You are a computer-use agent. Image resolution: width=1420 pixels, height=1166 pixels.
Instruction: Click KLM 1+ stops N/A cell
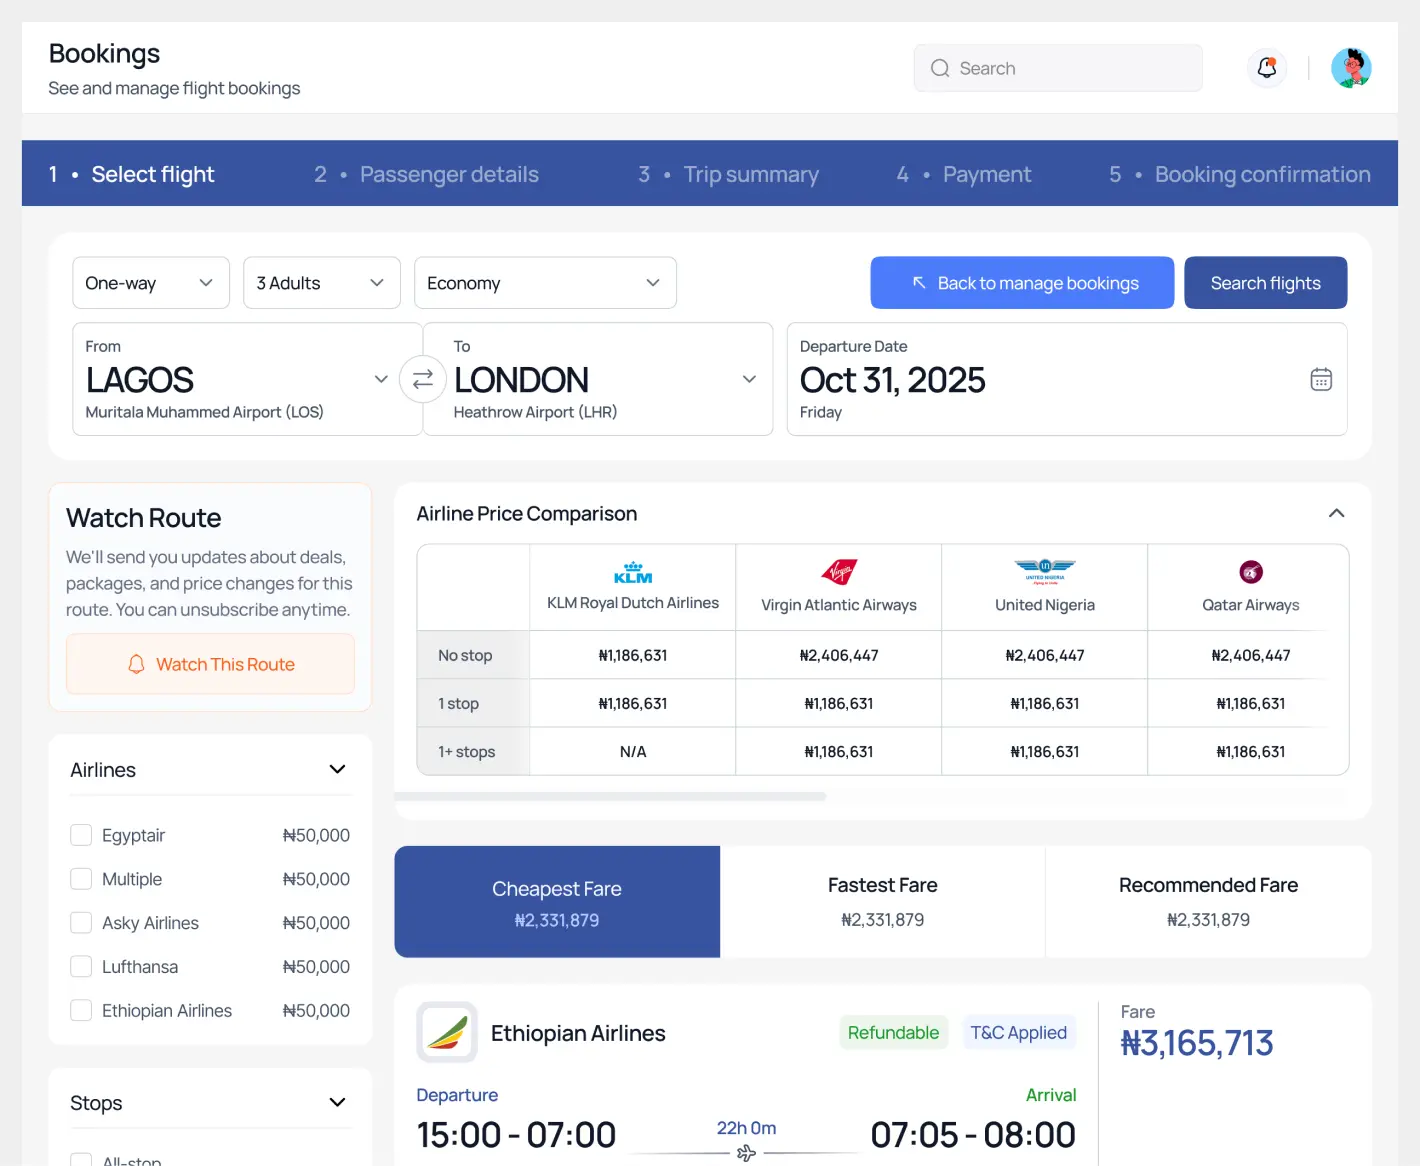pyautogui.click(x=633, y=751)
